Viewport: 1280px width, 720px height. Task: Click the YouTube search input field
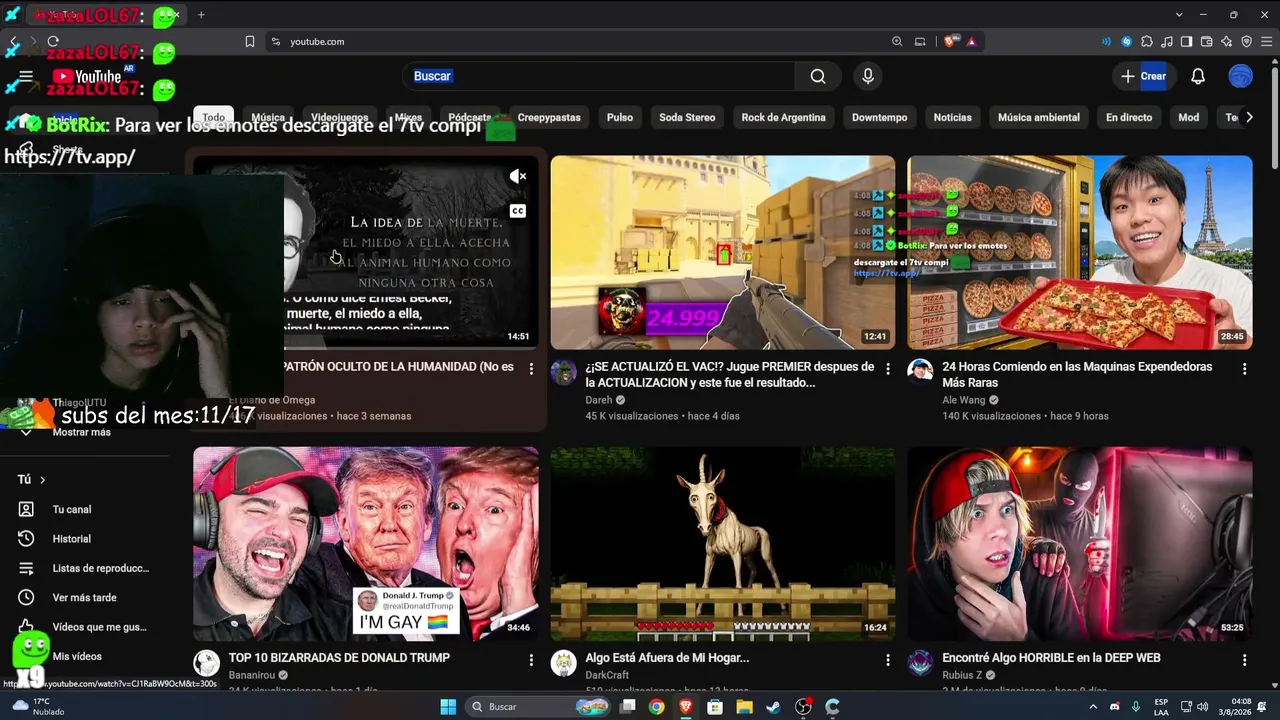pyautogui.click(x=600, y=76)
